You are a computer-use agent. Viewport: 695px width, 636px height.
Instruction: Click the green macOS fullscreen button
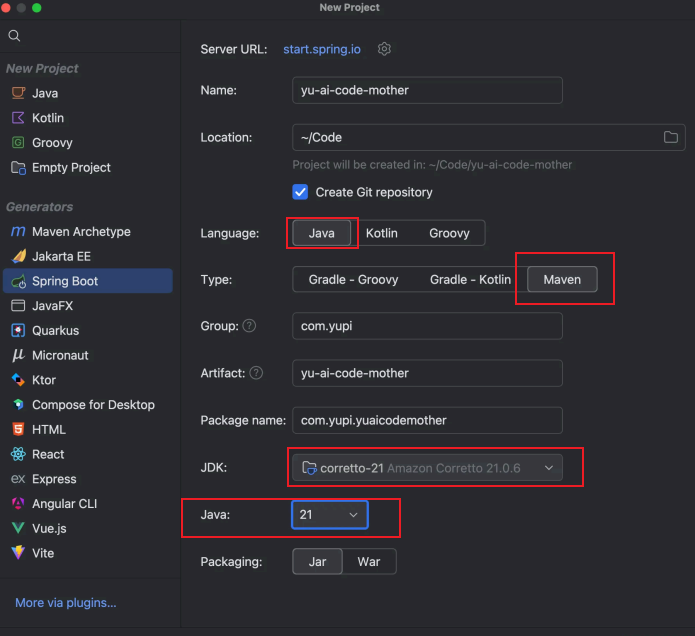coord(37,8)
